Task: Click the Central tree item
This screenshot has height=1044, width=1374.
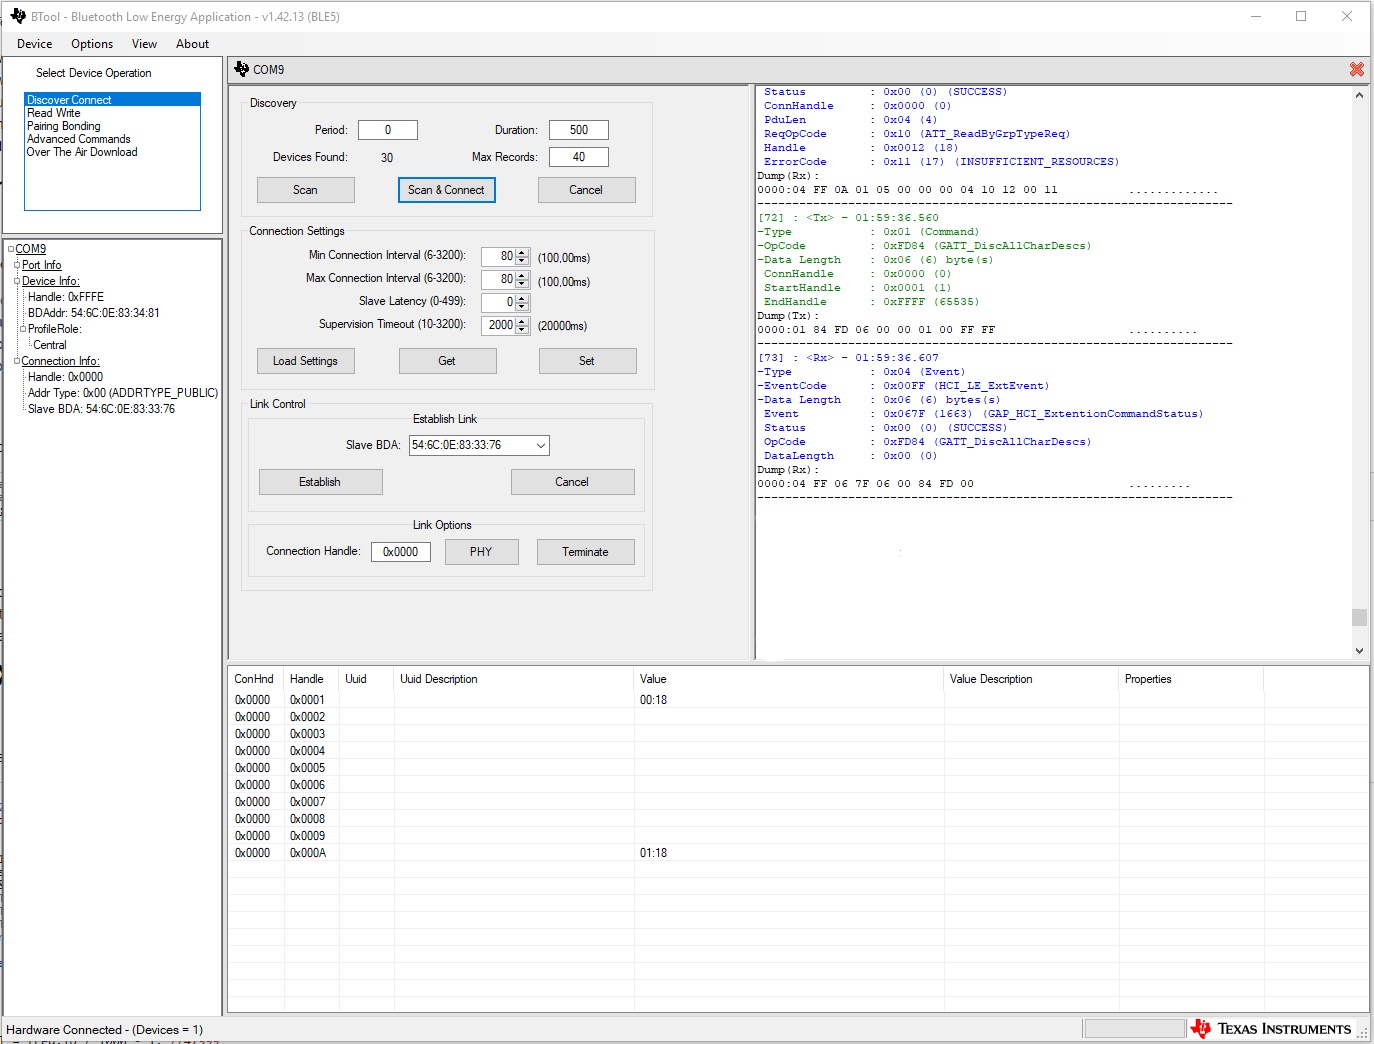Action: [50, 345]
